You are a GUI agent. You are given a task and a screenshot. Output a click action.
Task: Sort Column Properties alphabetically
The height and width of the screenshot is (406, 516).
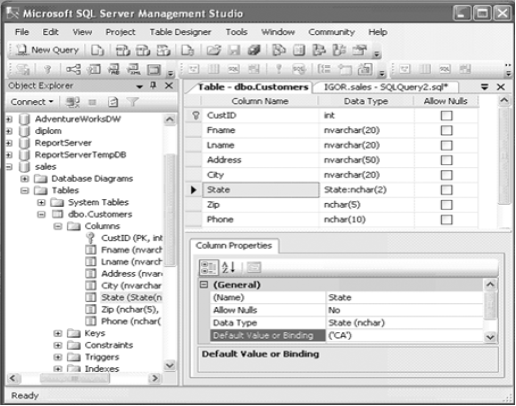pyautogui.click(x=229, y=267)
